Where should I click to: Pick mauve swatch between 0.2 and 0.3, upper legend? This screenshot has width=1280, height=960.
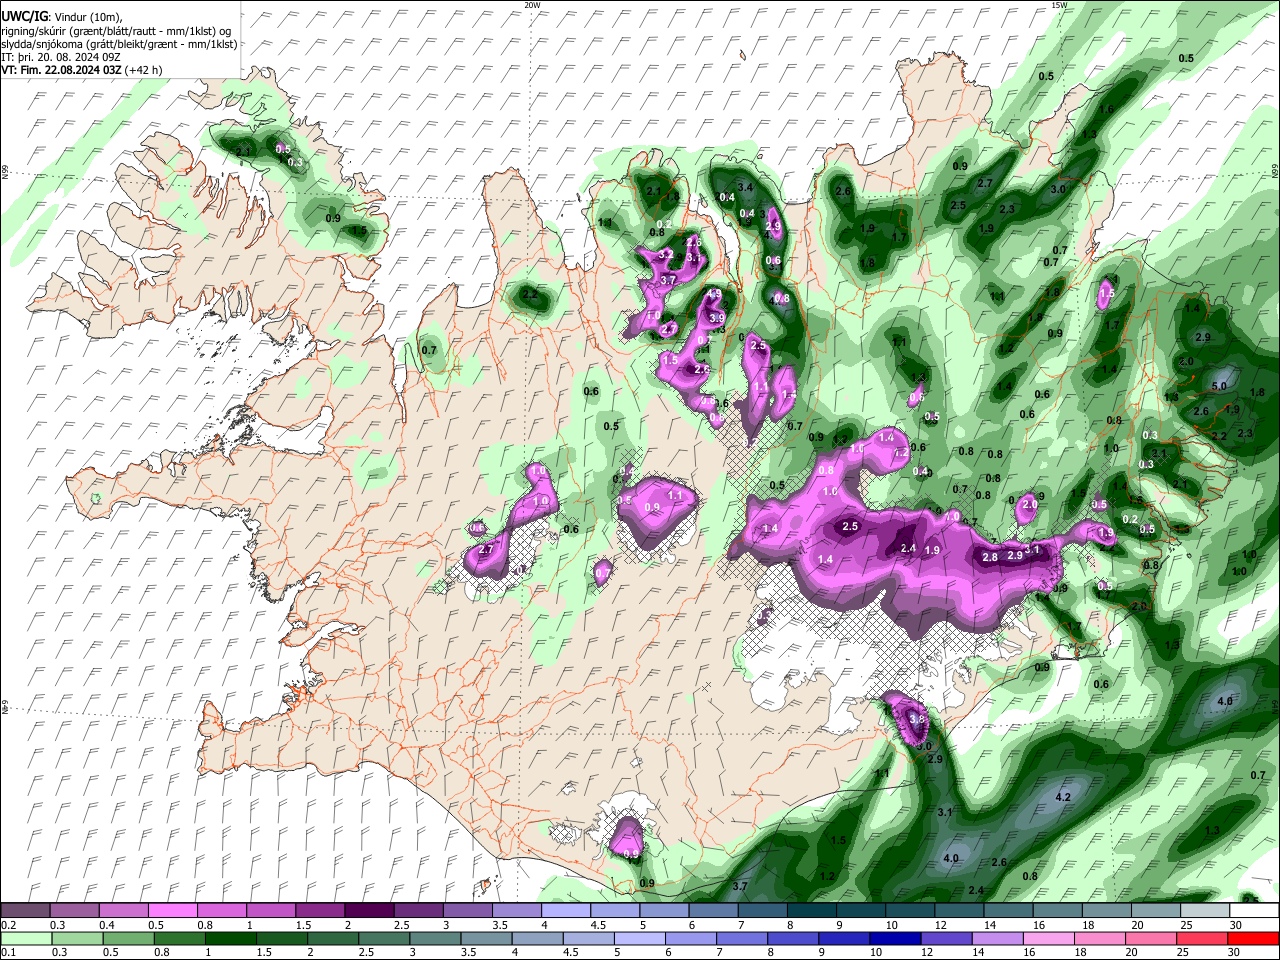(25, 910)
